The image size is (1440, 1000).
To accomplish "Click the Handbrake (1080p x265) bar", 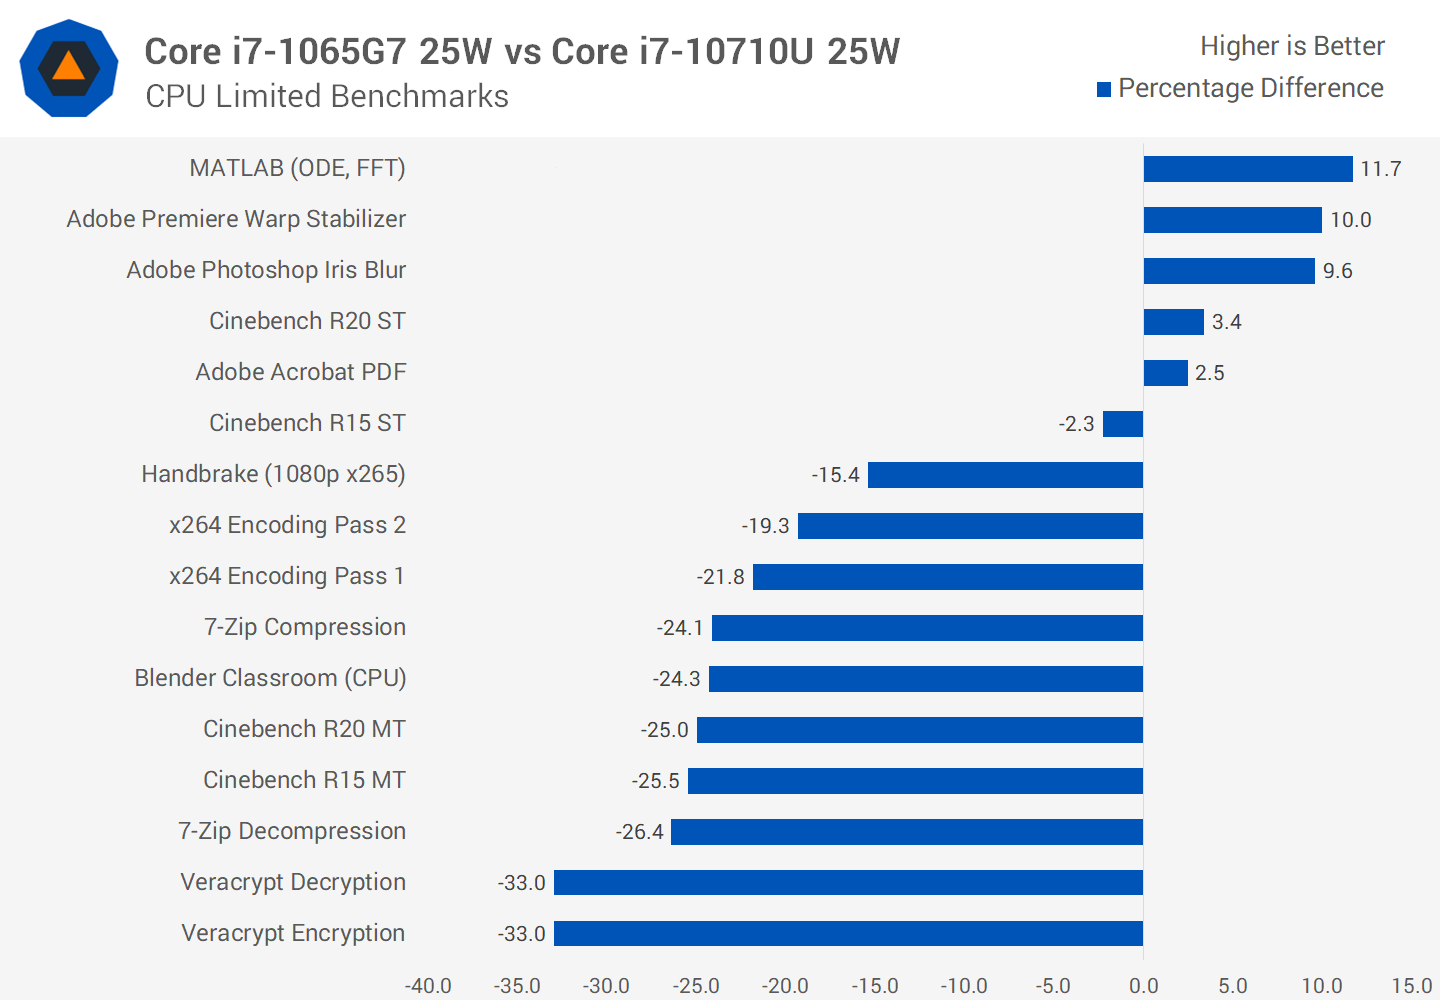I will pos(1005,475).
